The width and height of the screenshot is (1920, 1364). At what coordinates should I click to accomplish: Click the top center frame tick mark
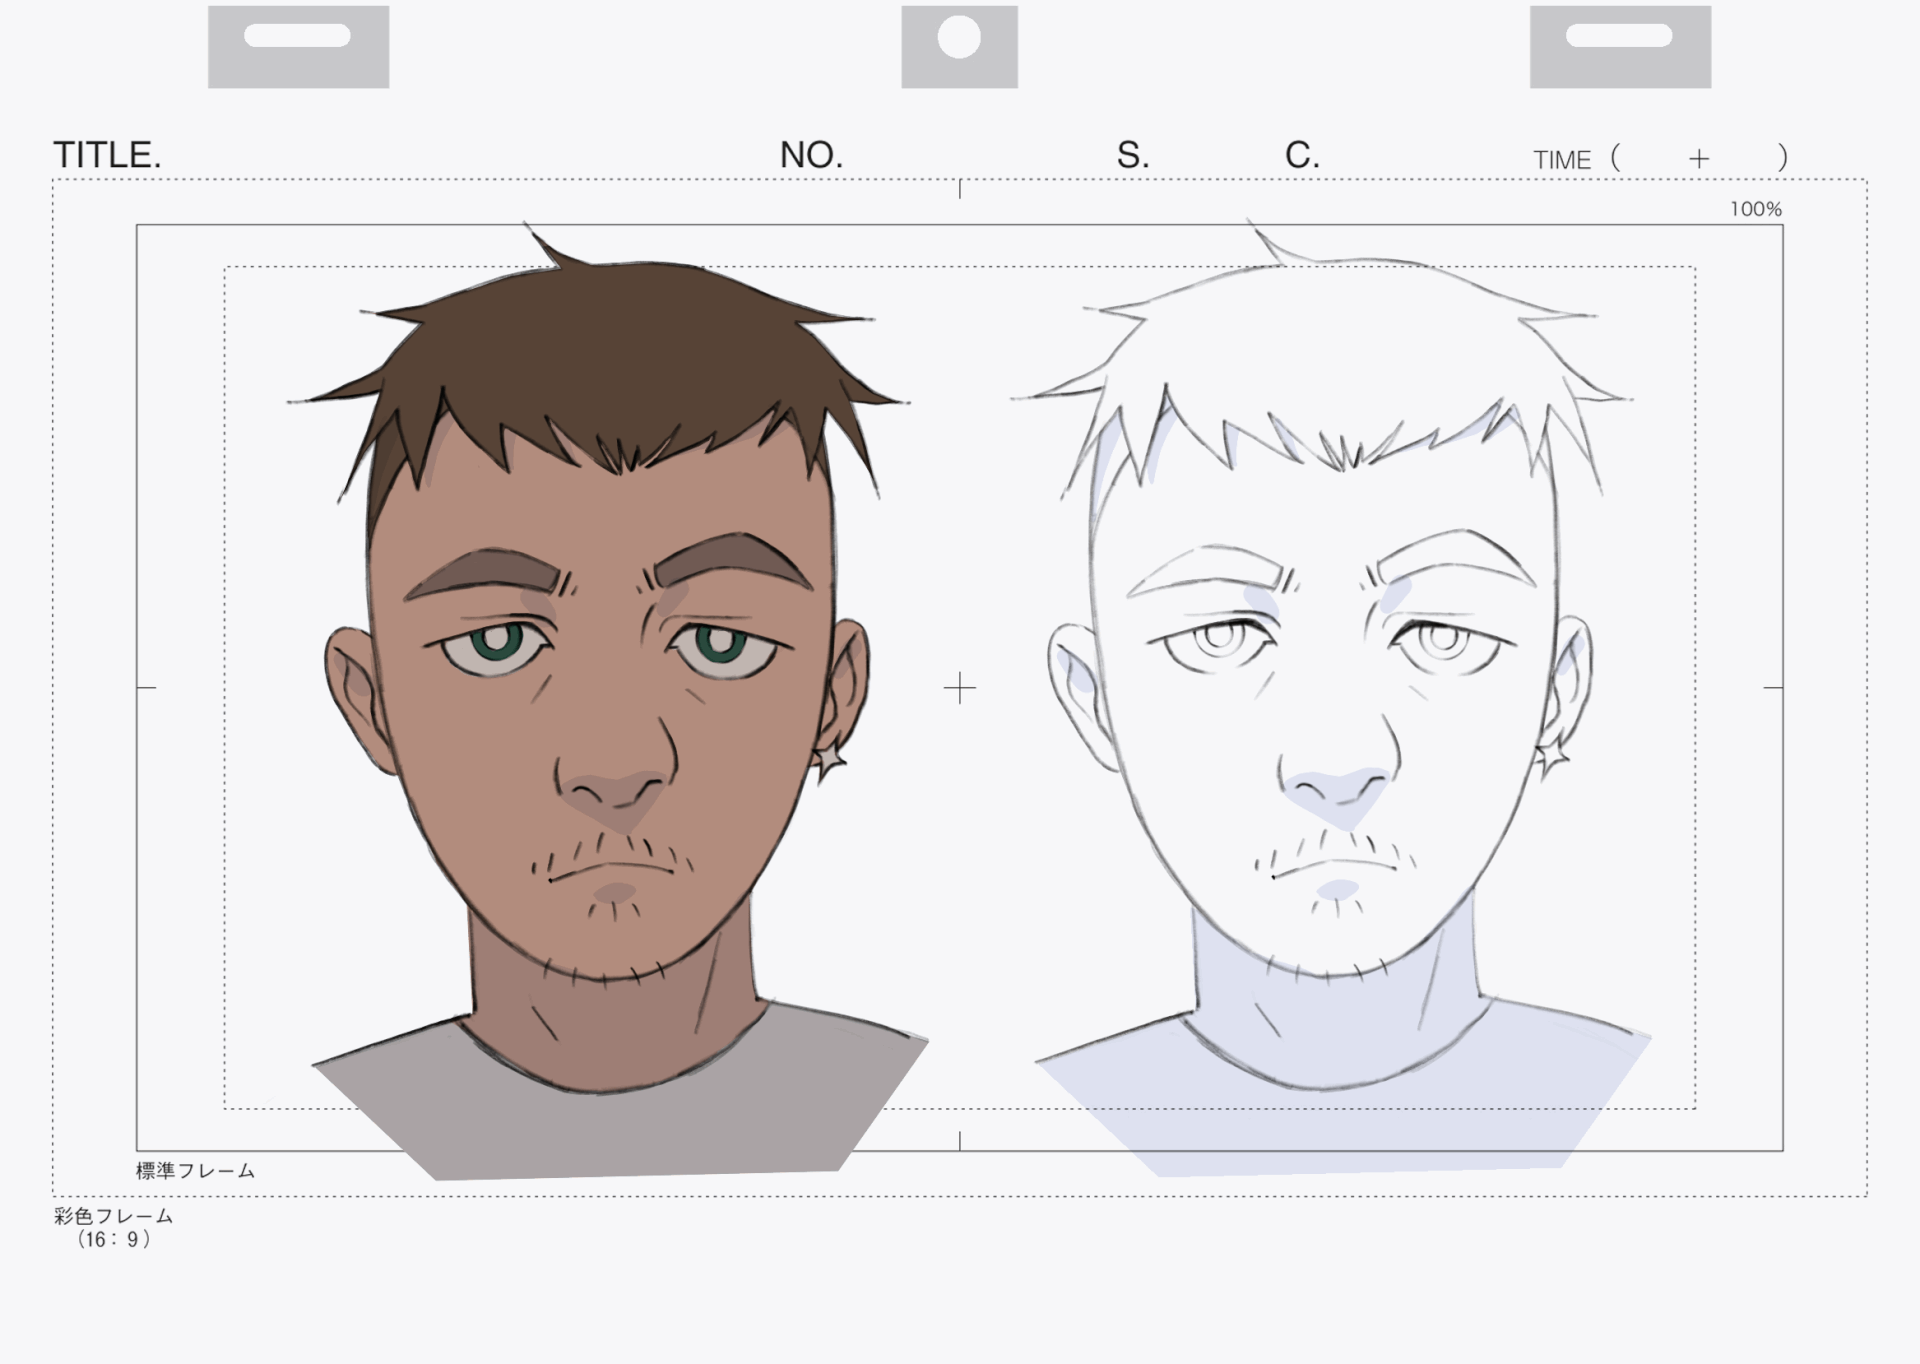pos(960,189)
